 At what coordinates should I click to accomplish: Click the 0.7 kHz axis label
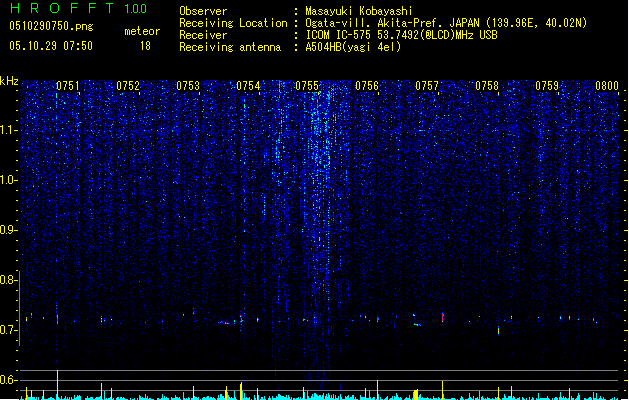pyautogui.click(x=9, y=330)
